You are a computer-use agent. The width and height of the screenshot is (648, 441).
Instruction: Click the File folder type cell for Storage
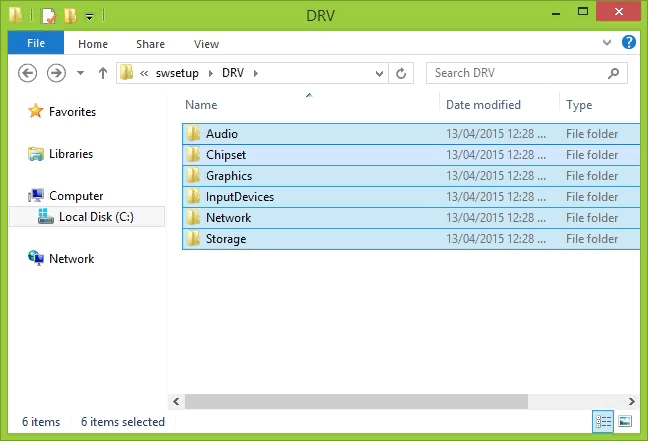tap(592, 239)
